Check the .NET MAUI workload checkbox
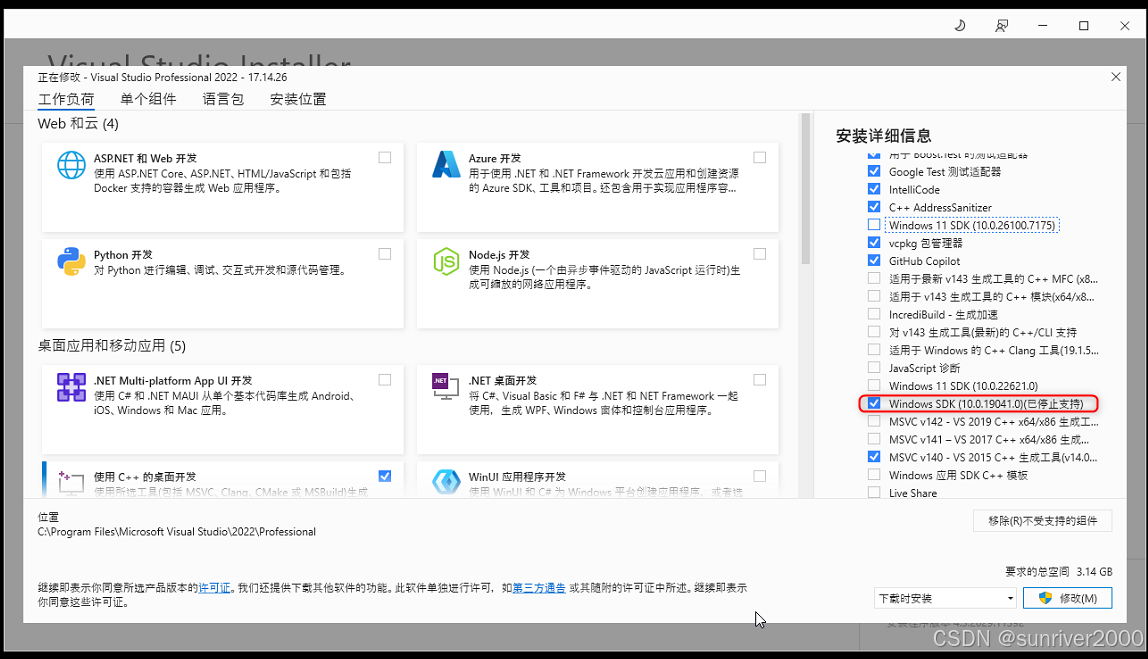Viewport: 1148px width, 659px height. (385, 380)
